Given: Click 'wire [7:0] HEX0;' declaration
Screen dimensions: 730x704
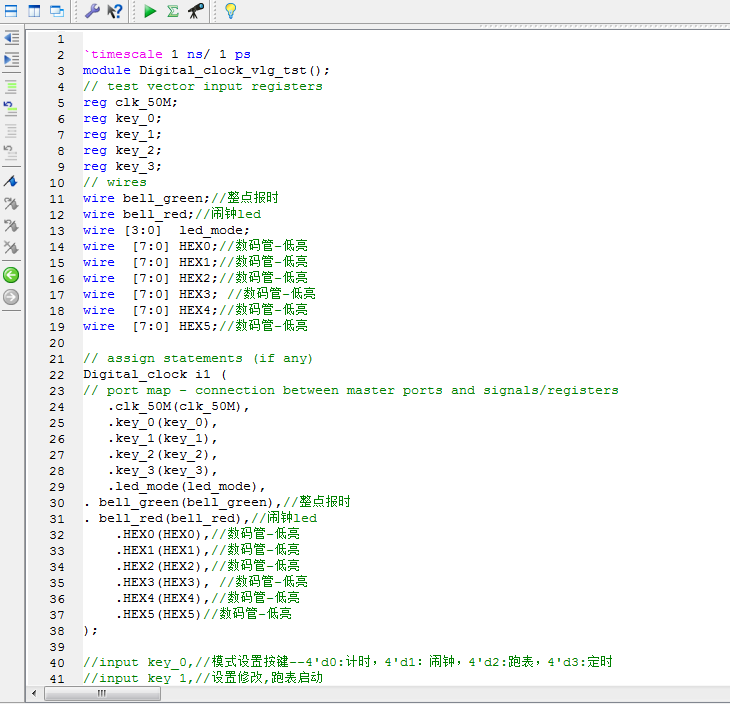Looking at the screenshot, I should point(151,246).
